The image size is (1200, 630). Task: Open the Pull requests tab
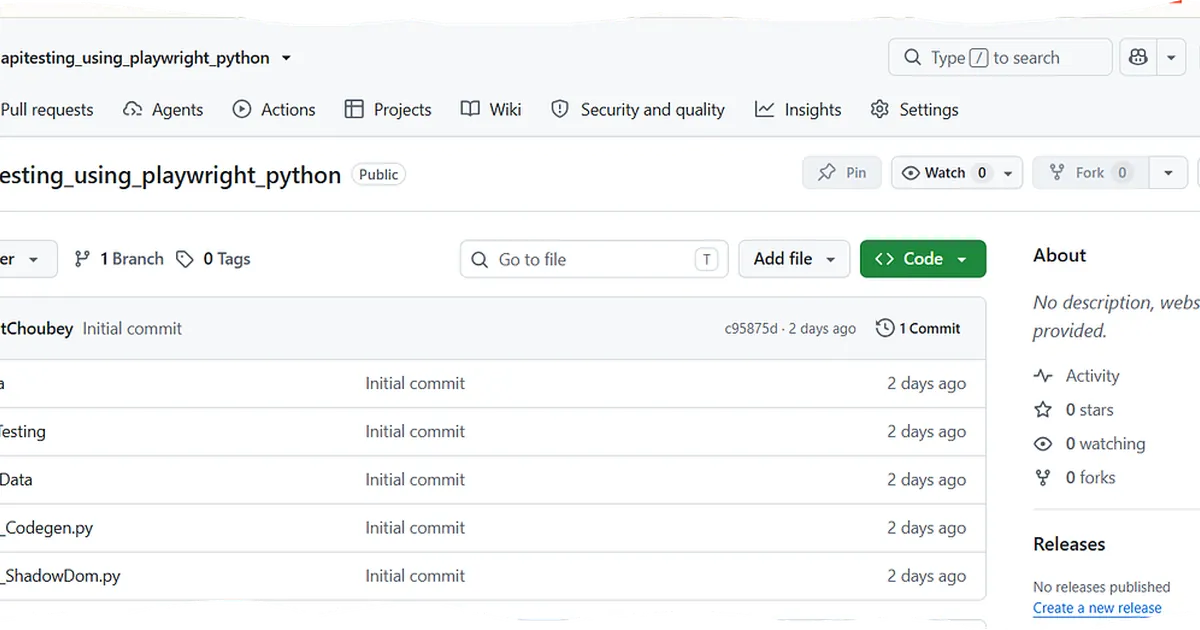click(47, 110)
